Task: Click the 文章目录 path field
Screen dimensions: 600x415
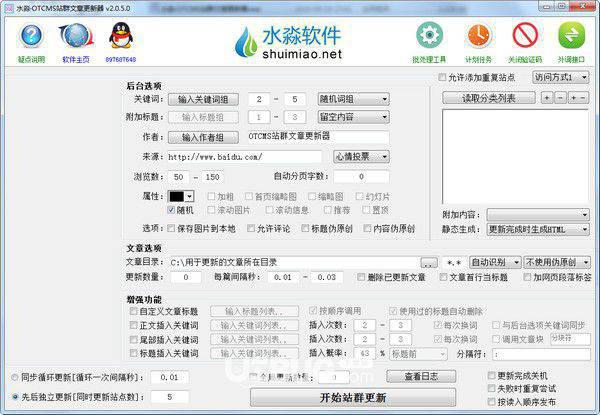Action: 293,262
